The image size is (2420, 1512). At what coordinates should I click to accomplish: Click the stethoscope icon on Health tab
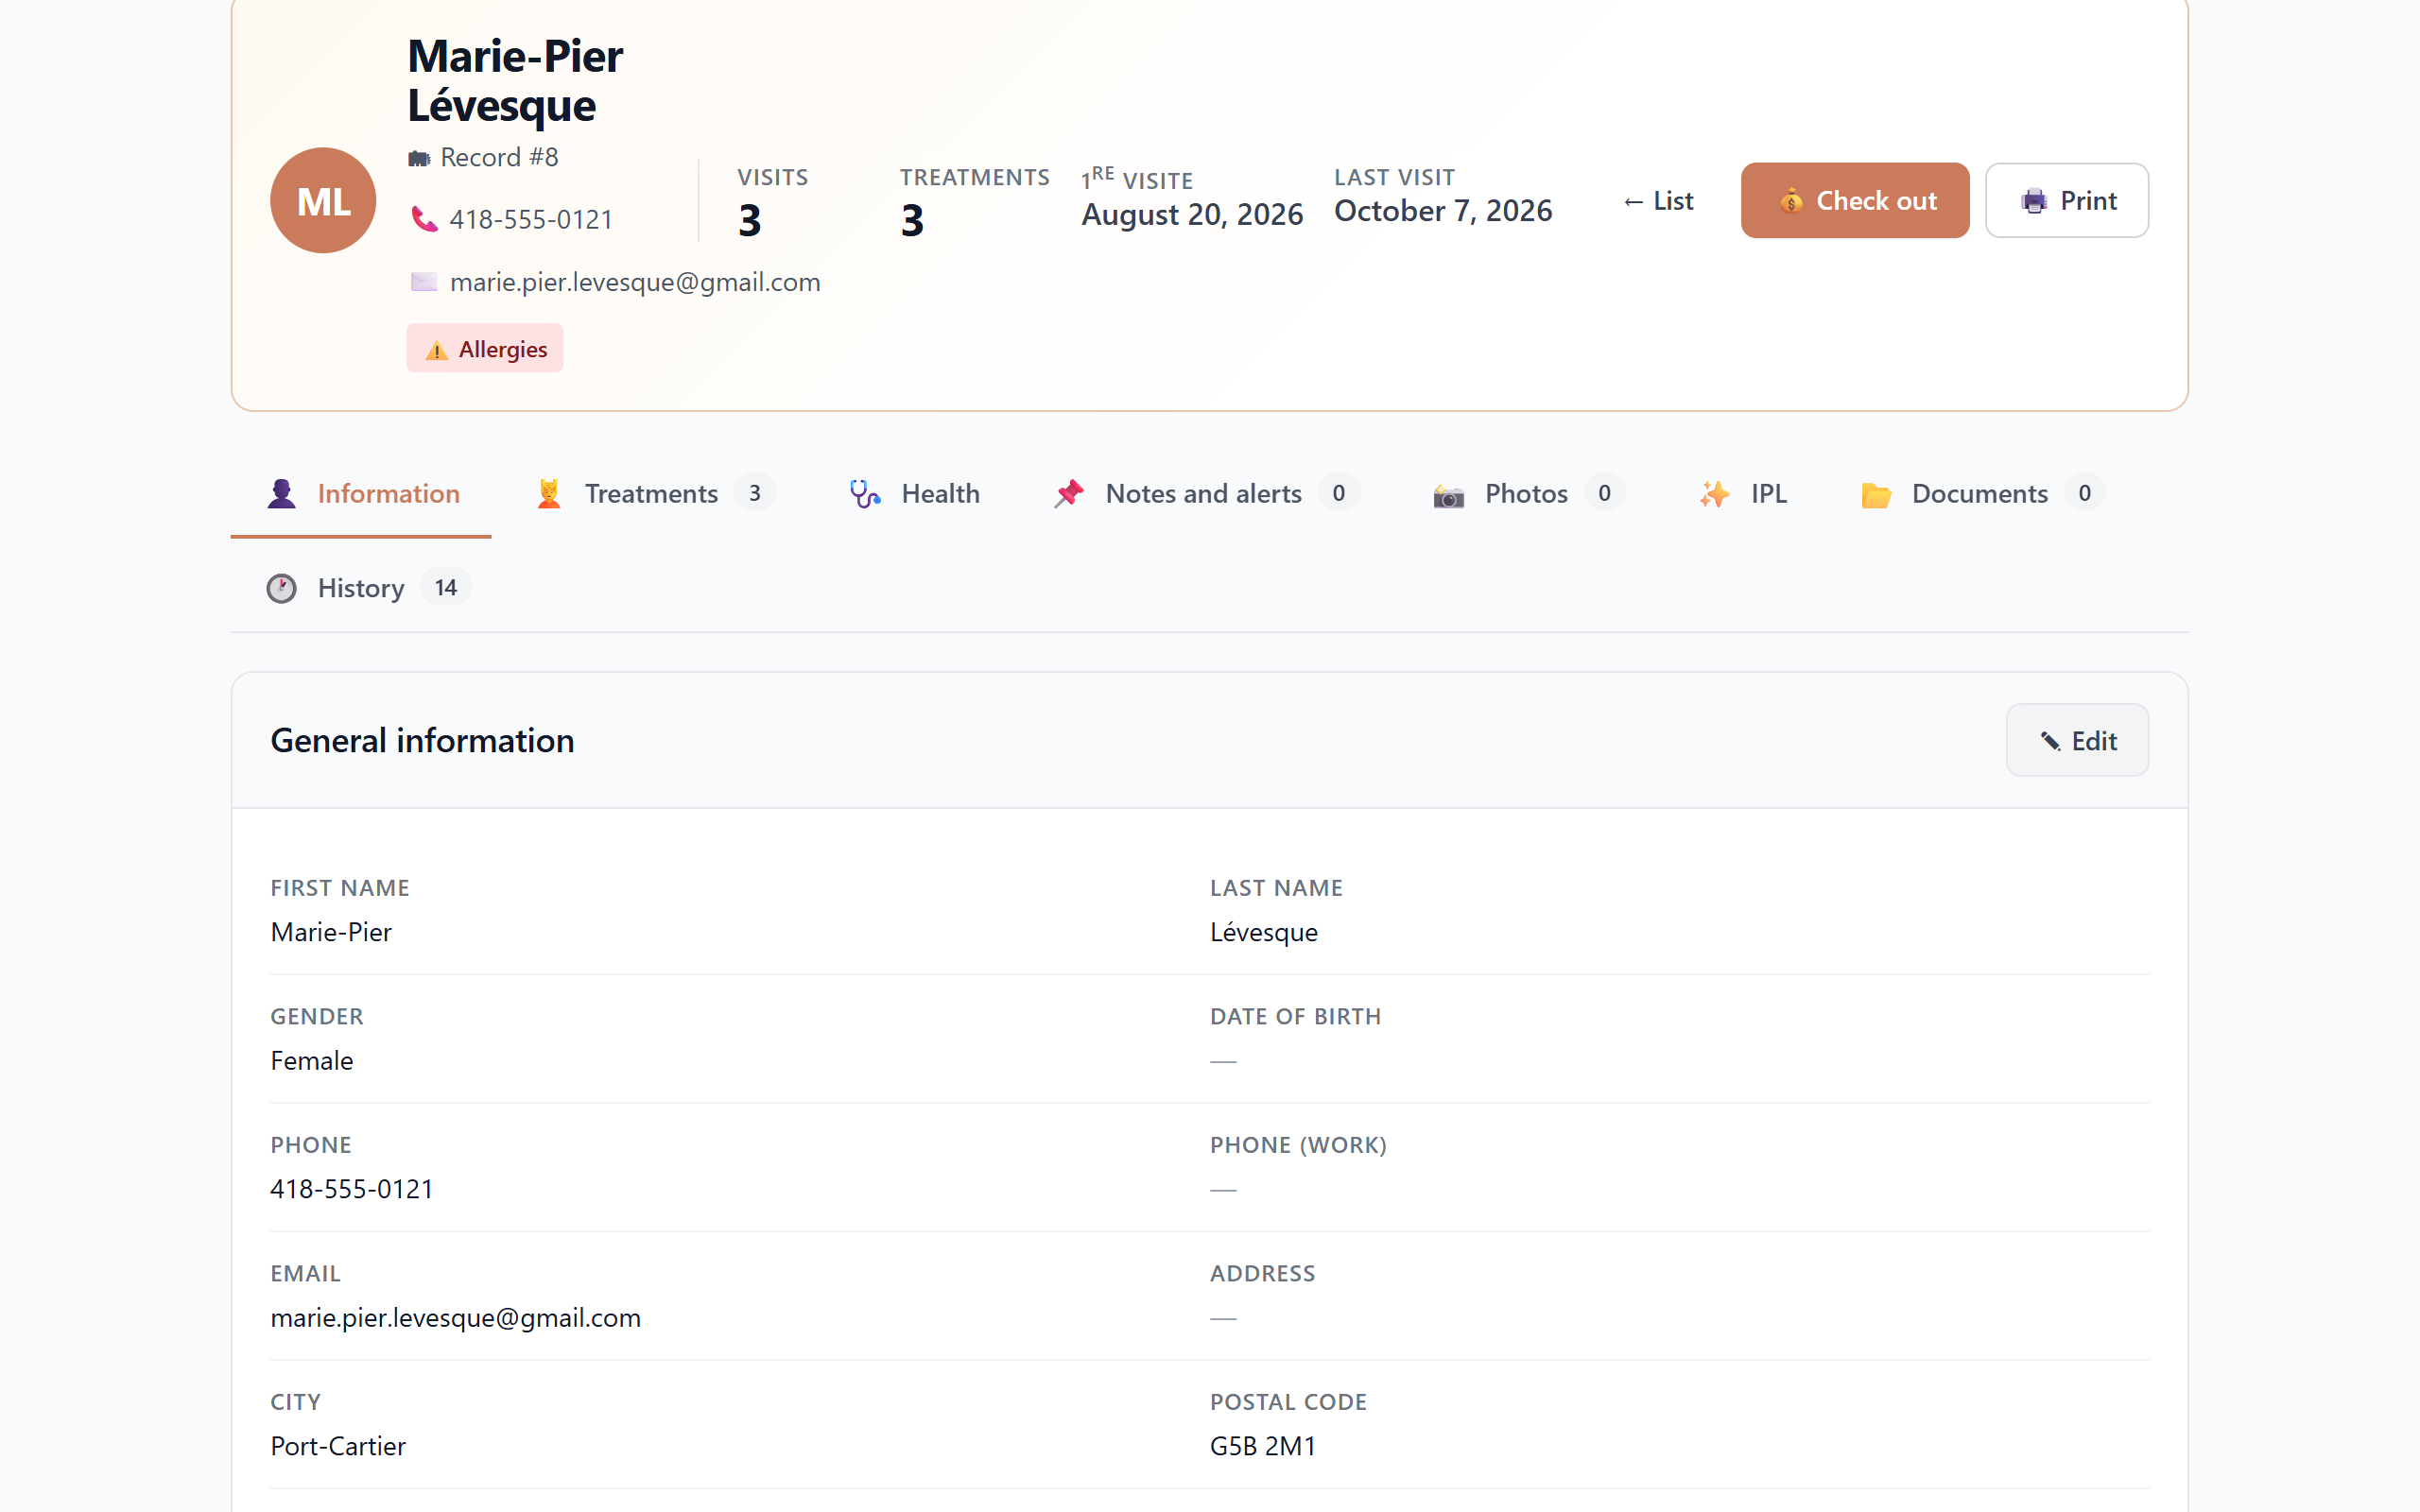tap(865, 494)
